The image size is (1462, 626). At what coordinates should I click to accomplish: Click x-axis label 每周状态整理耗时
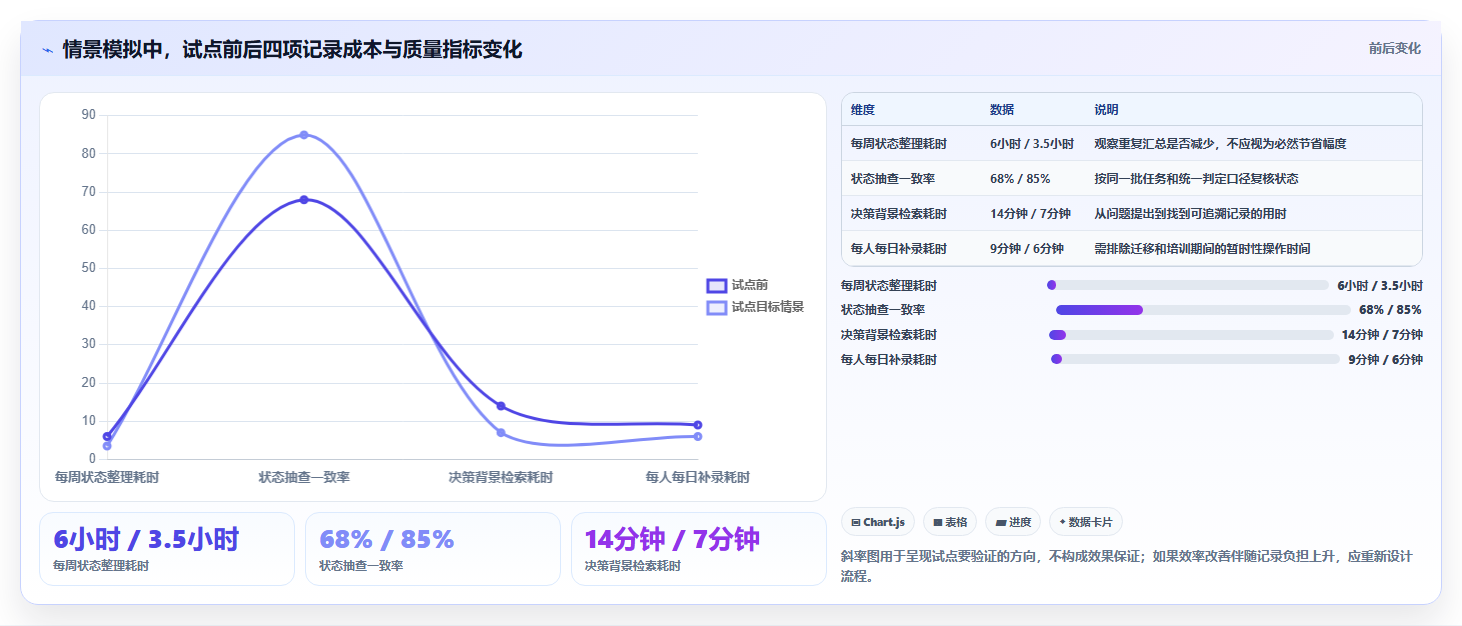[107, 477]
